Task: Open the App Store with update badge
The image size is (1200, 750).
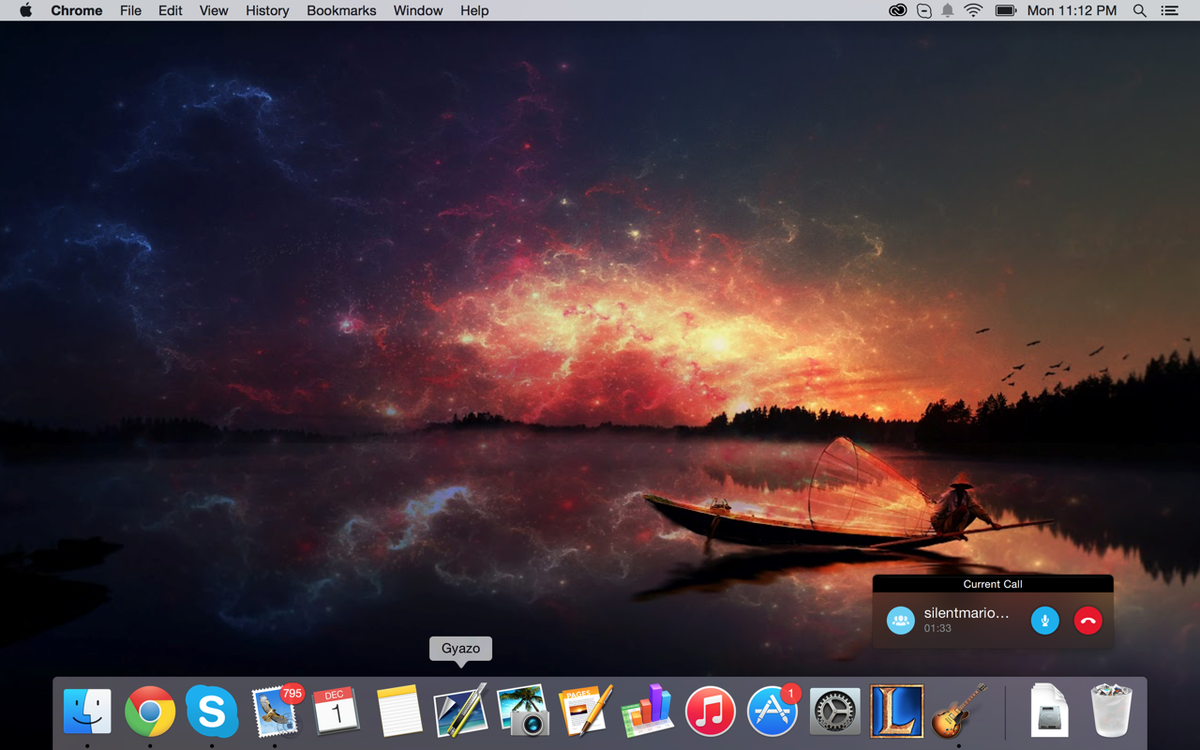Action: click(772, 711)
